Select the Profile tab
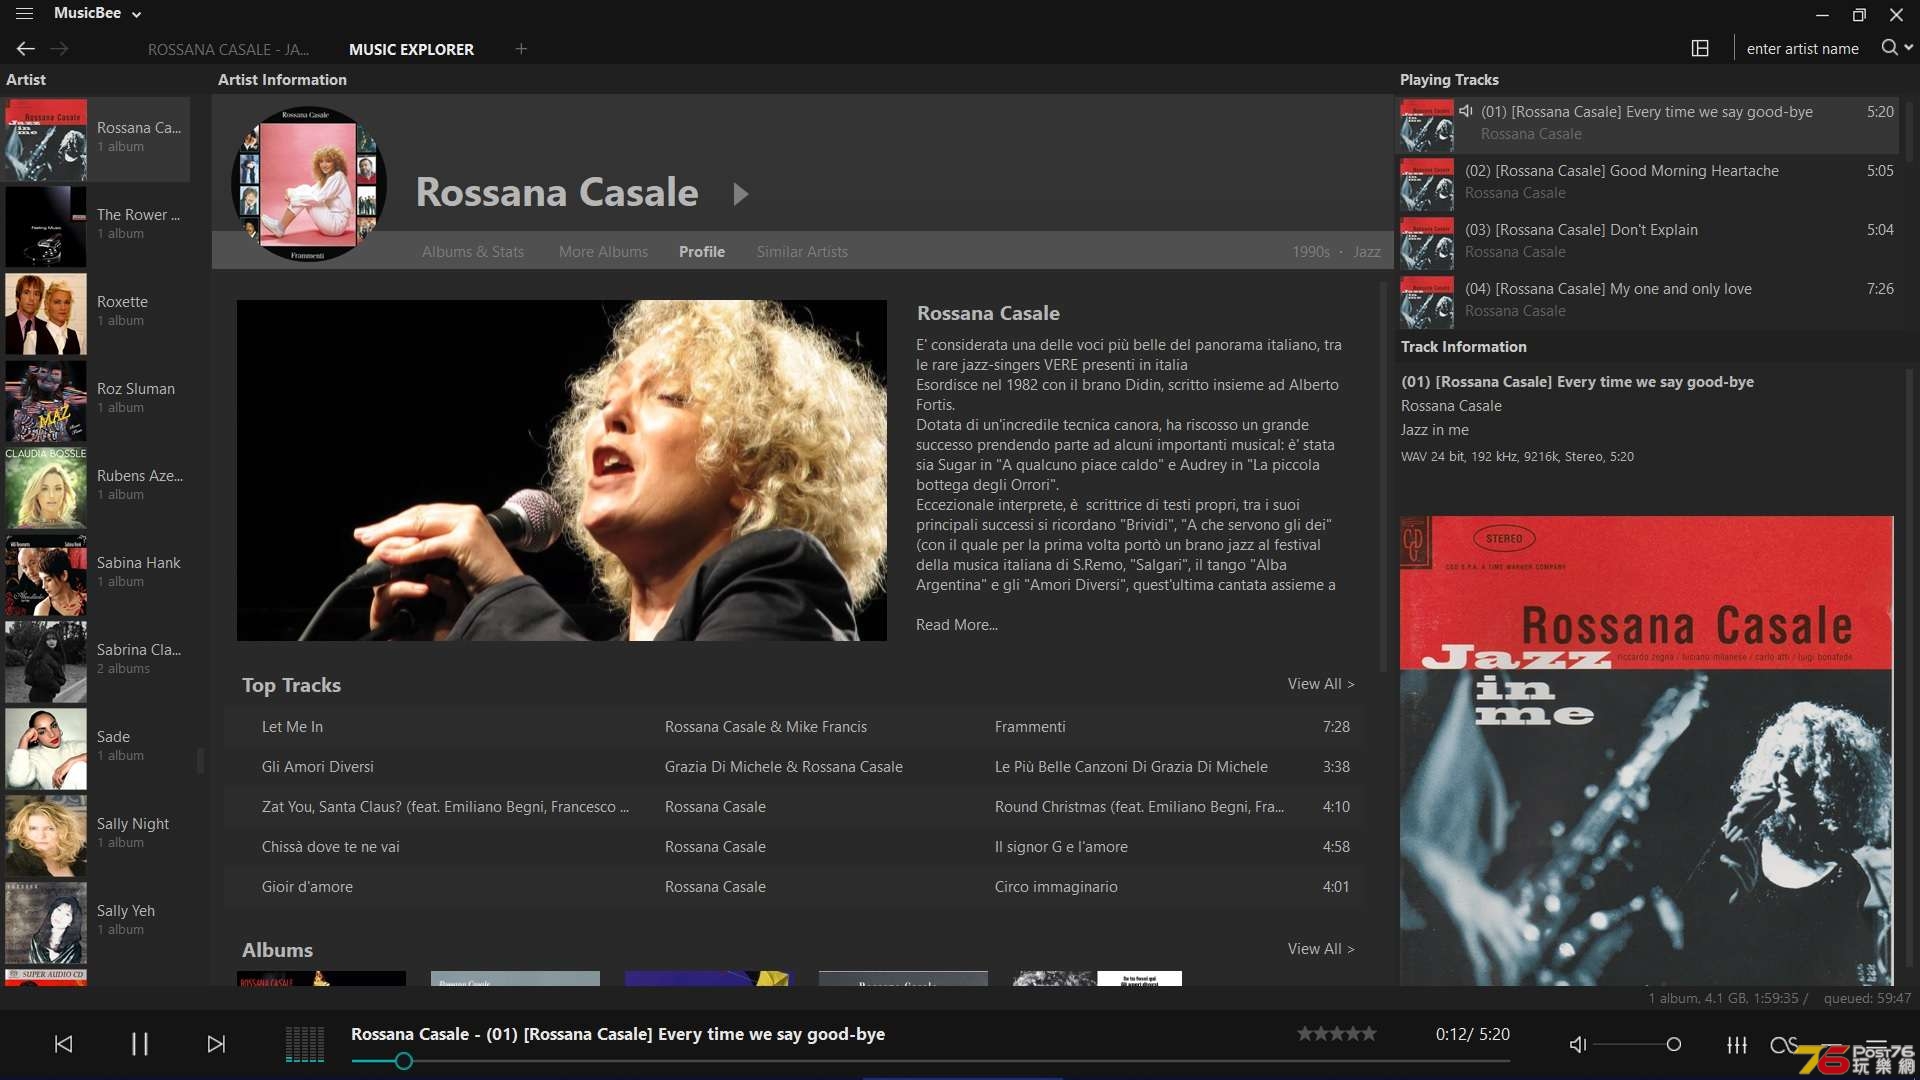Image resolution: width=1920 pixels, height=1080 pixels. pos(702,252)
